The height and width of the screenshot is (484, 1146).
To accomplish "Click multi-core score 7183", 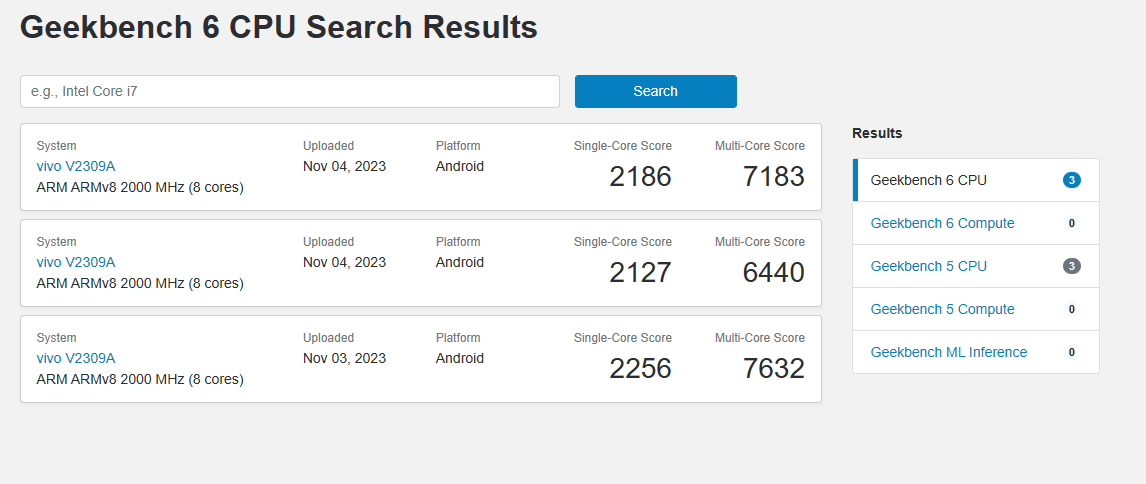I will click(x=773, y=176).
